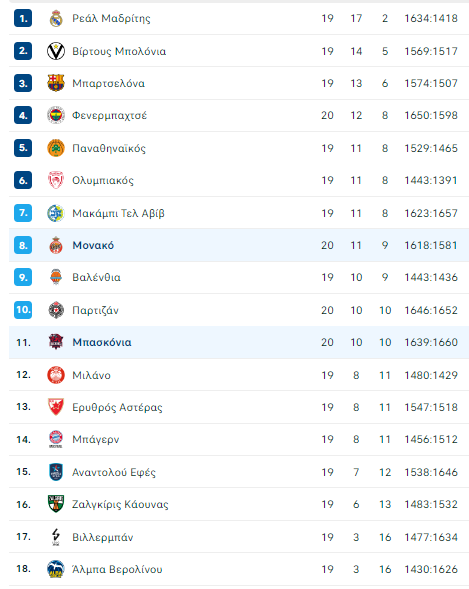Click the Real Madrid team logo
469x589 pixels.
pyautogui.click(x=56, y=18)
